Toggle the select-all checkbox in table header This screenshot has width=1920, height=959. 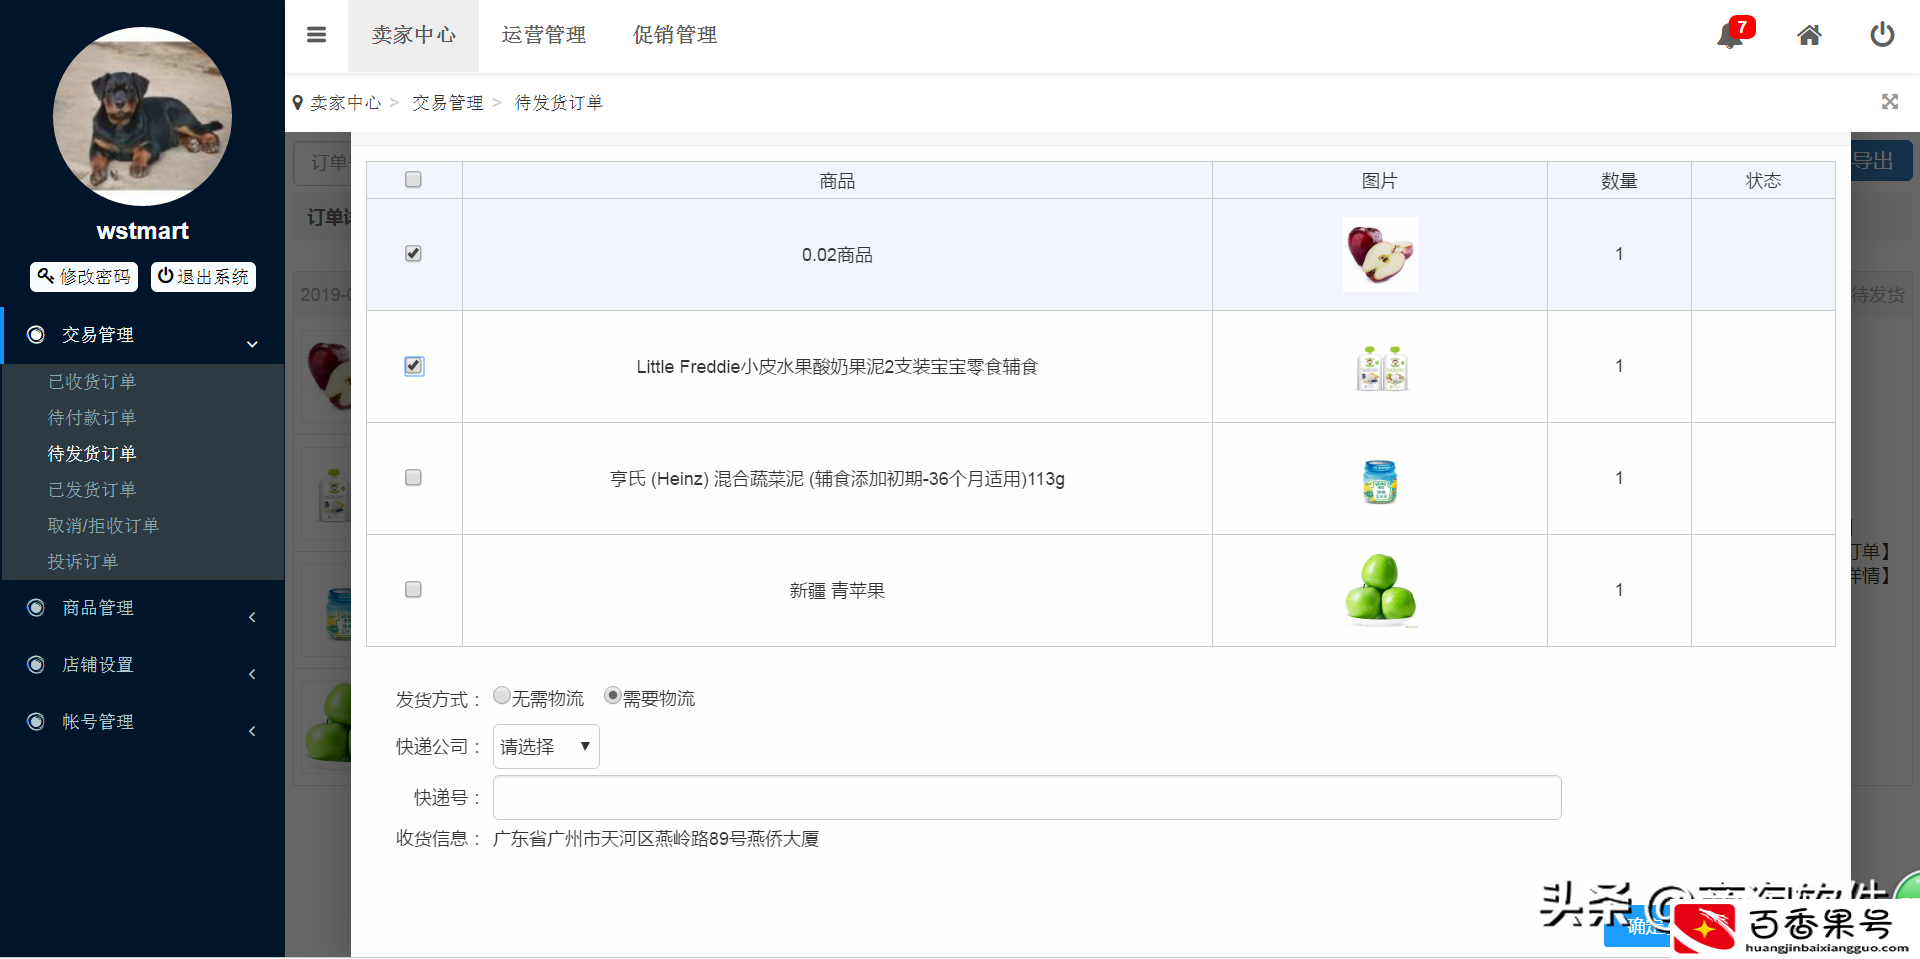[x=413, y=180]
